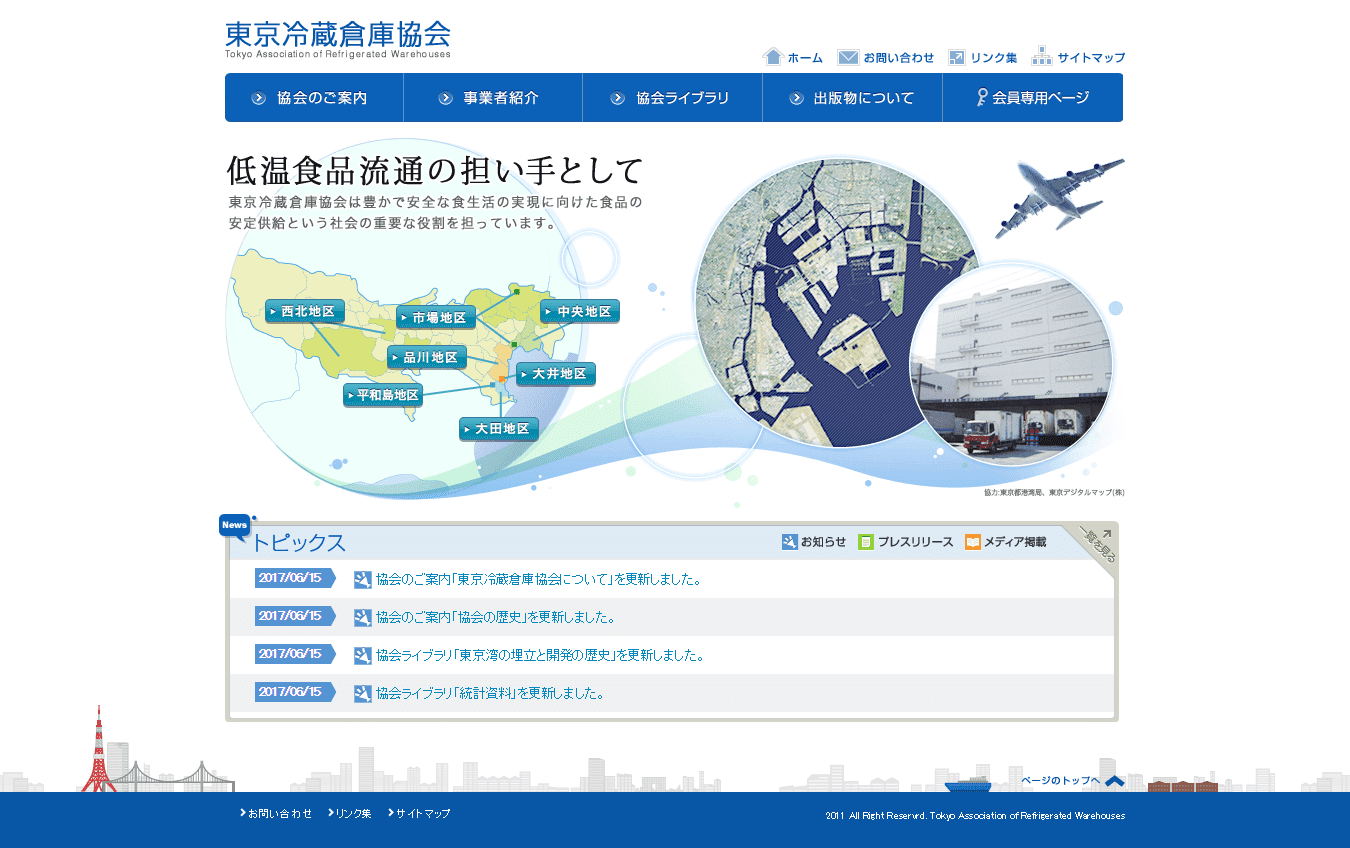The height and width of the screenshot is (848, 1350).
Task: Open the 事業者紹介 navigation menu
Action: coord(492,97)
